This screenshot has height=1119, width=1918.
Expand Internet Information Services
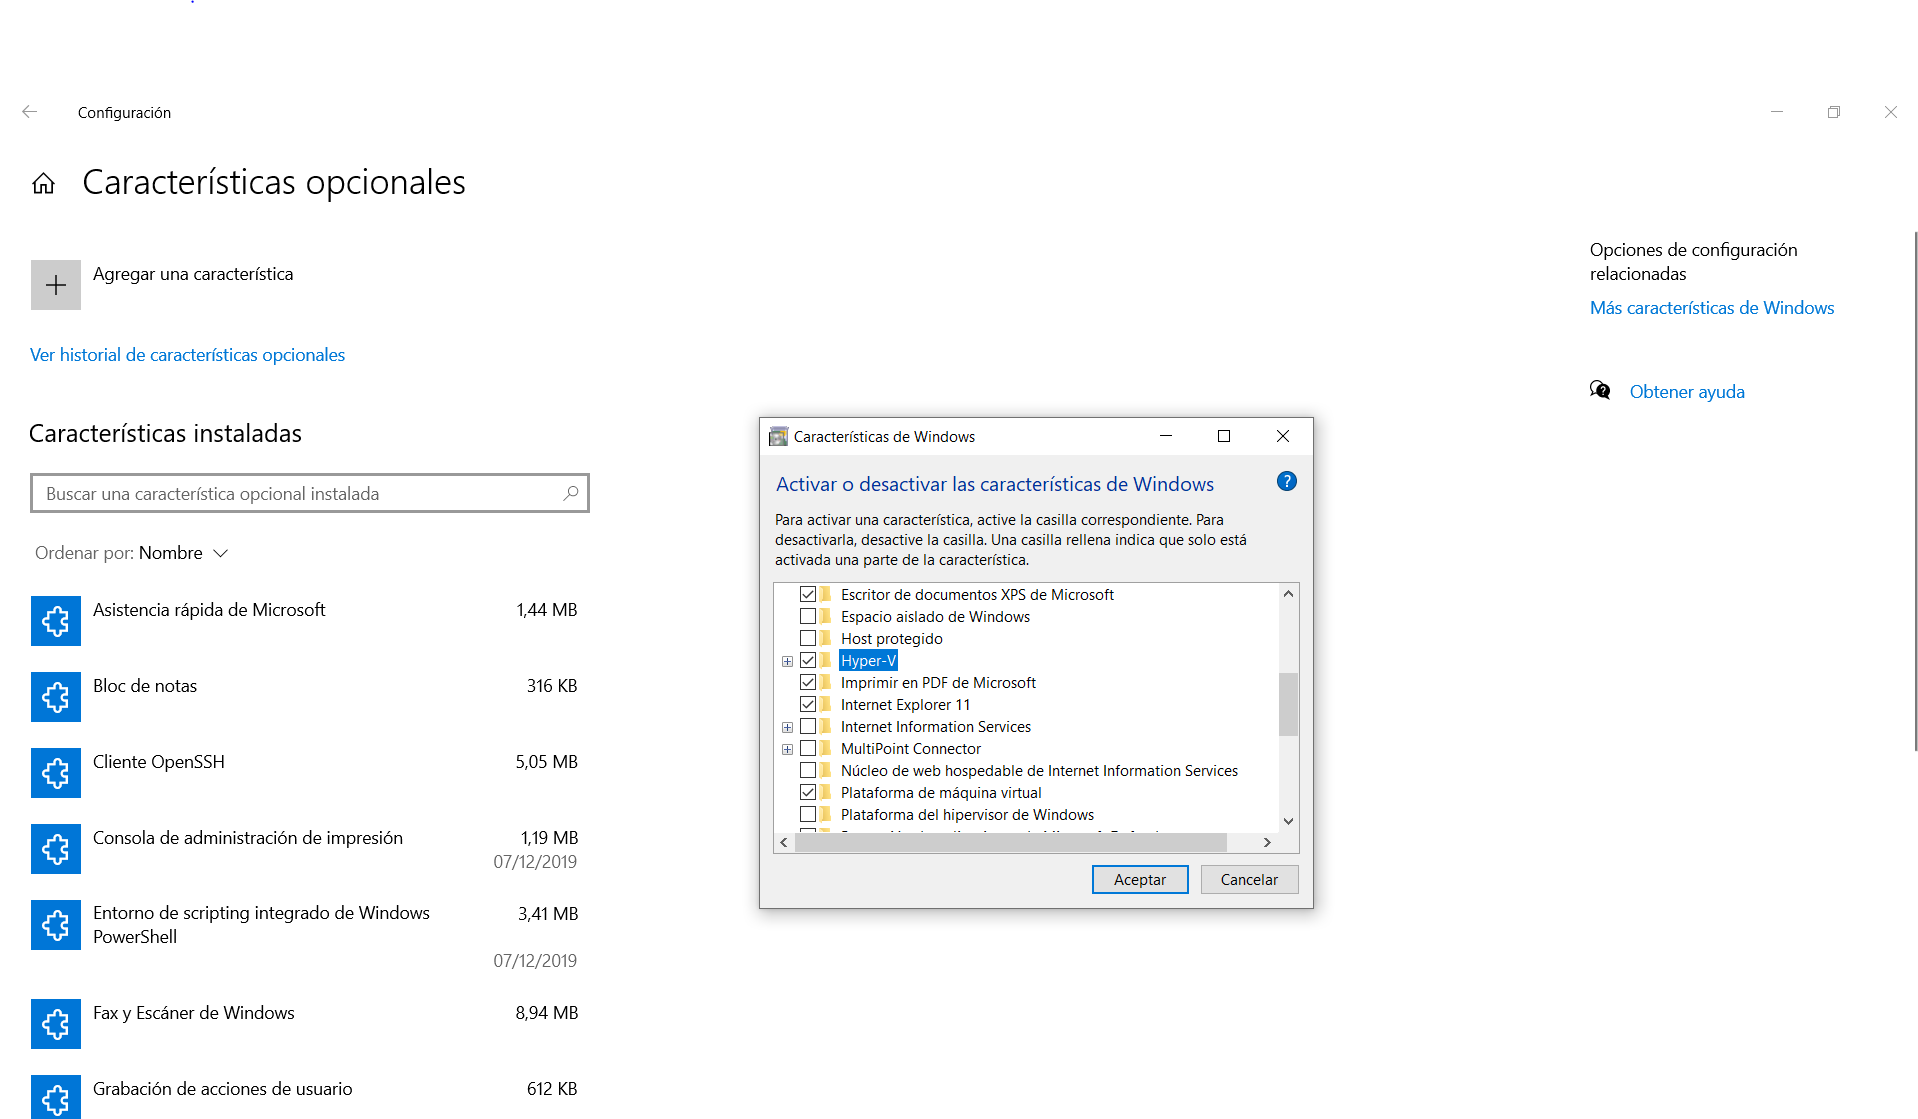(787, 726)
